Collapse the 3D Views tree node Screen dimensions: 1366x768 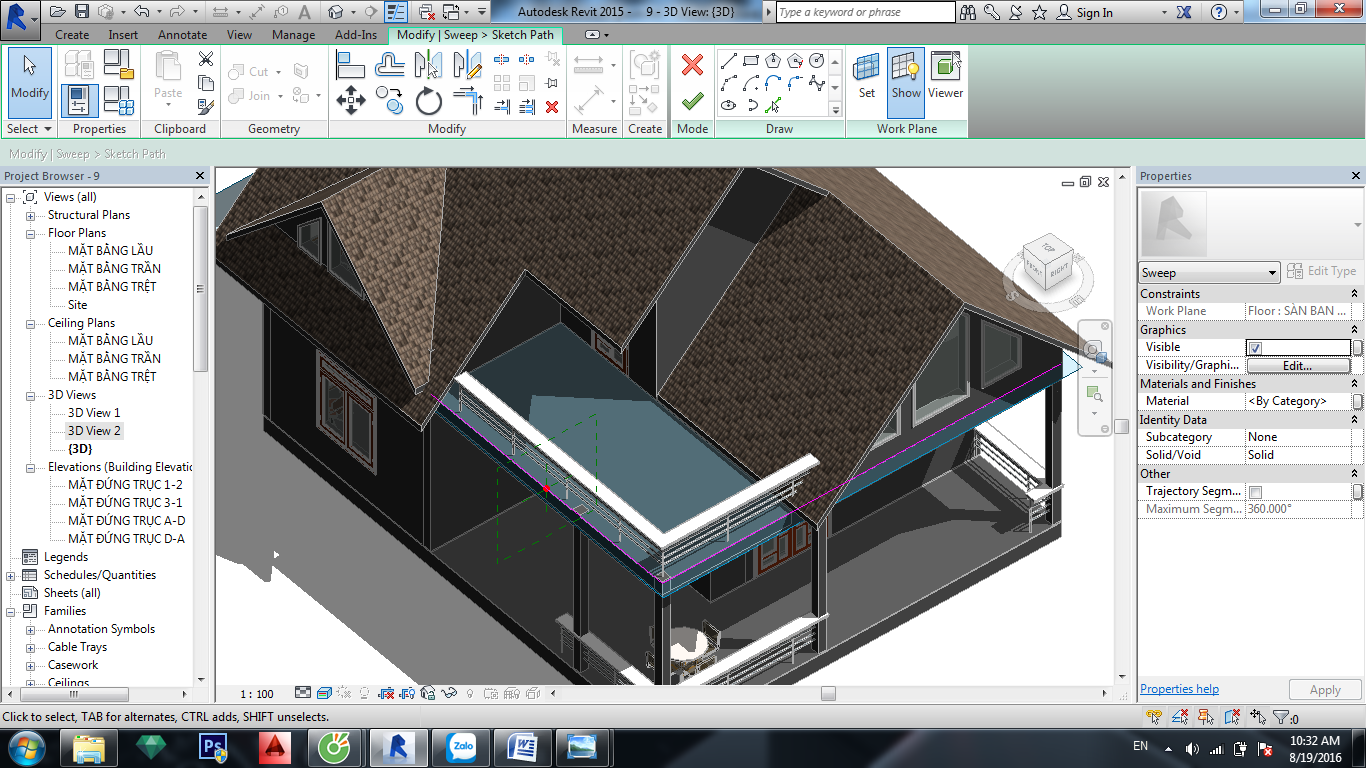(30, 395)
